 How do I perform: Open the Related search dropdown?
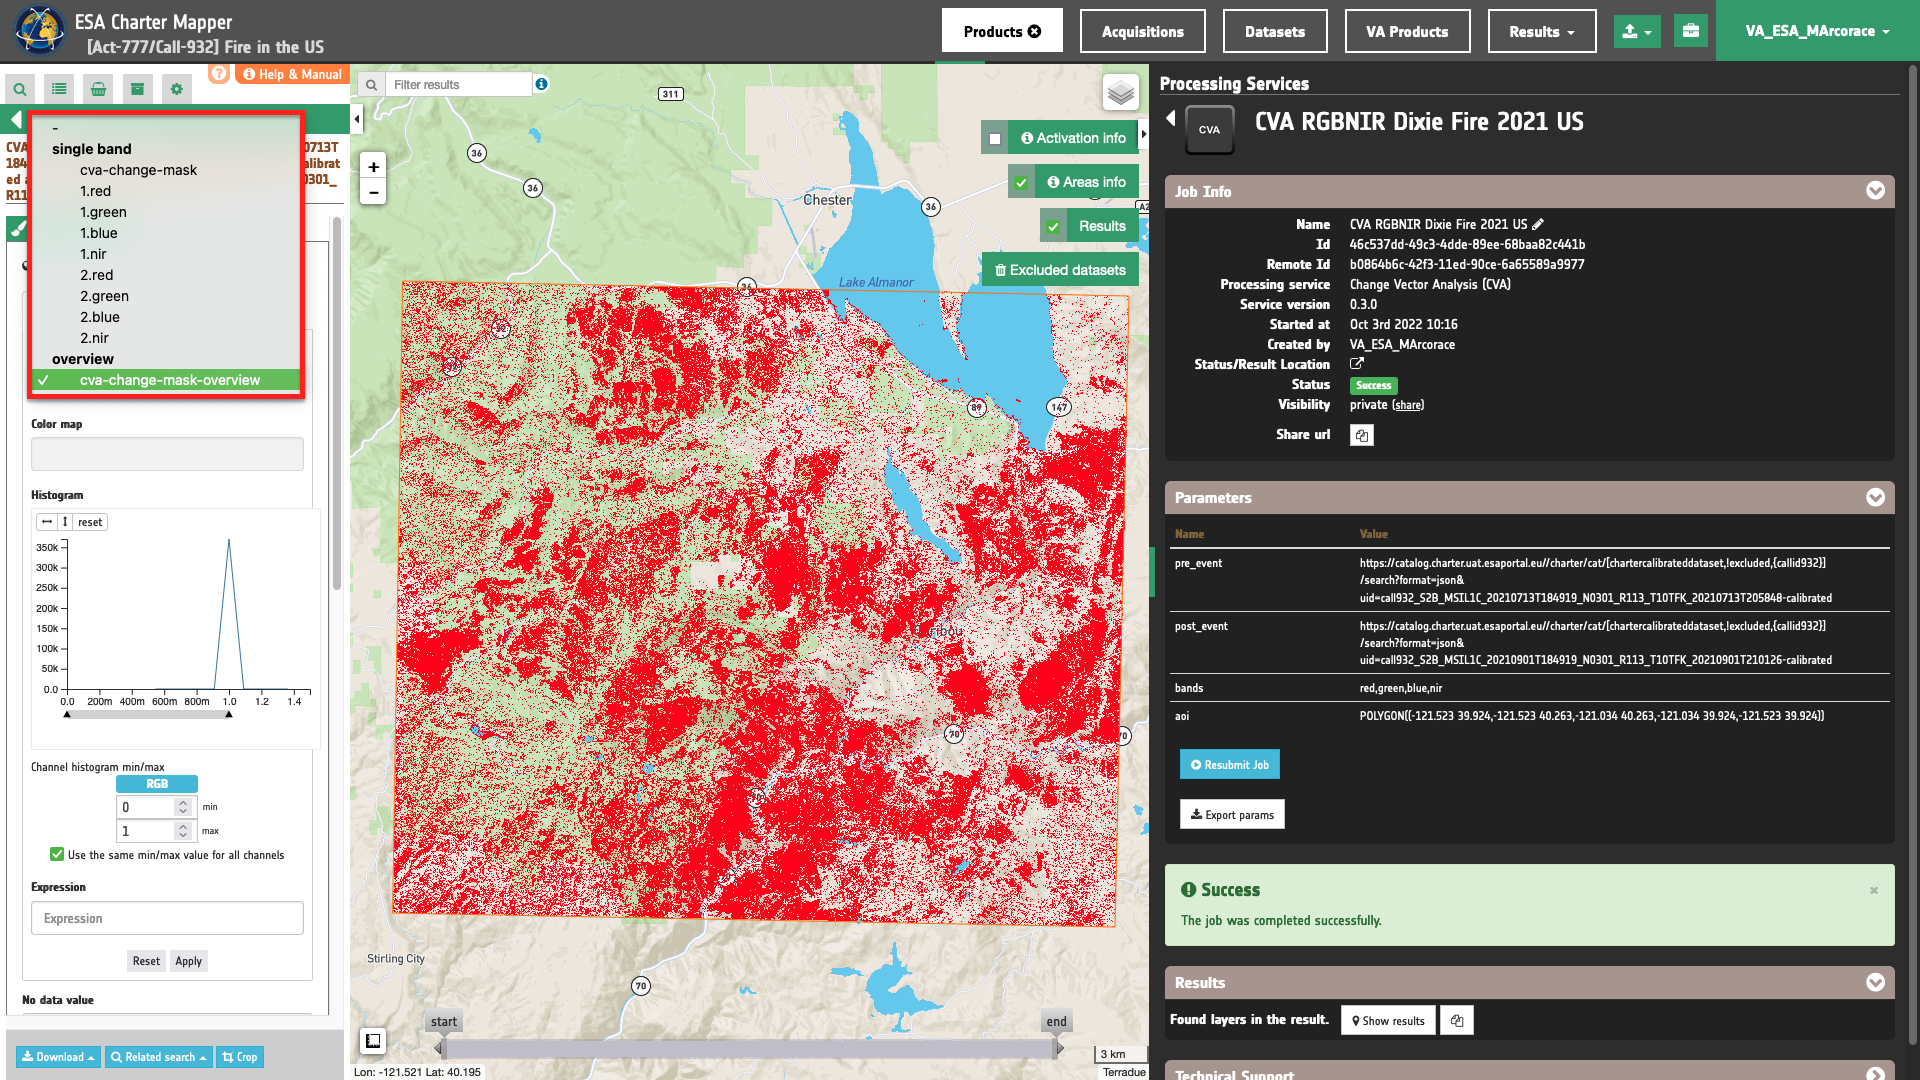[158, 1057]
